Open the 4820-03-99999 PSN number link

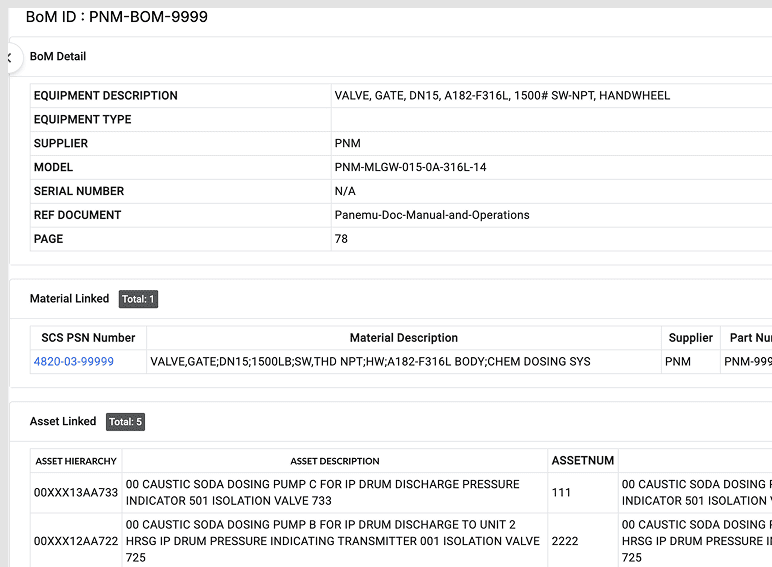[x=73, y=362]
